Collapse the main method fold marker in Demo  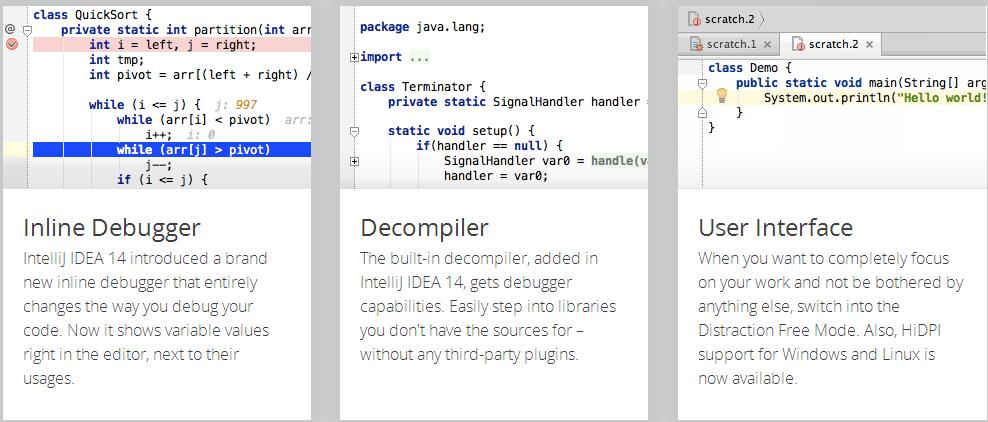pyautogui.click(x=703, y=83)
